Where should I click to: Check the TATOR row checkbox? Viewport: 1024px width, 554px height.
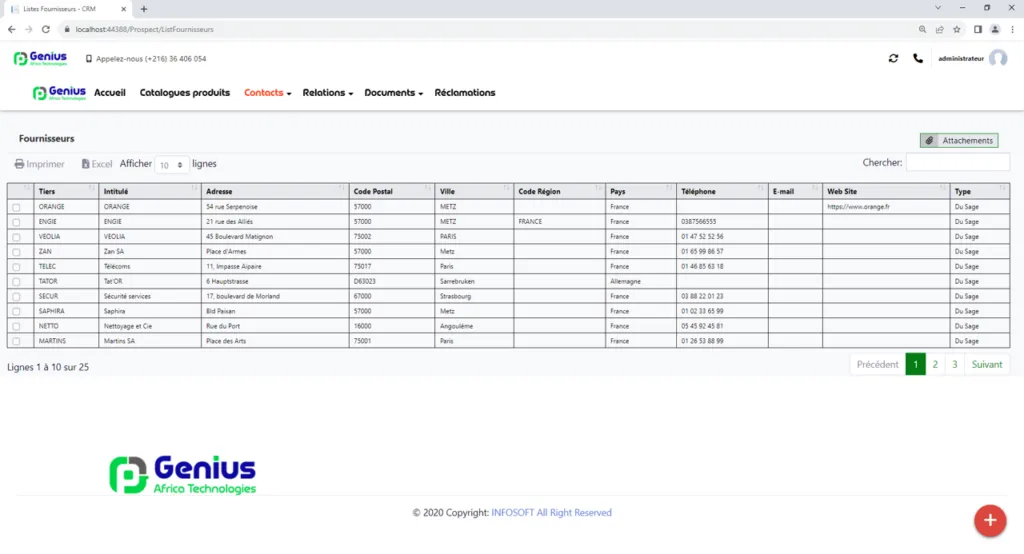click(16, 282)
